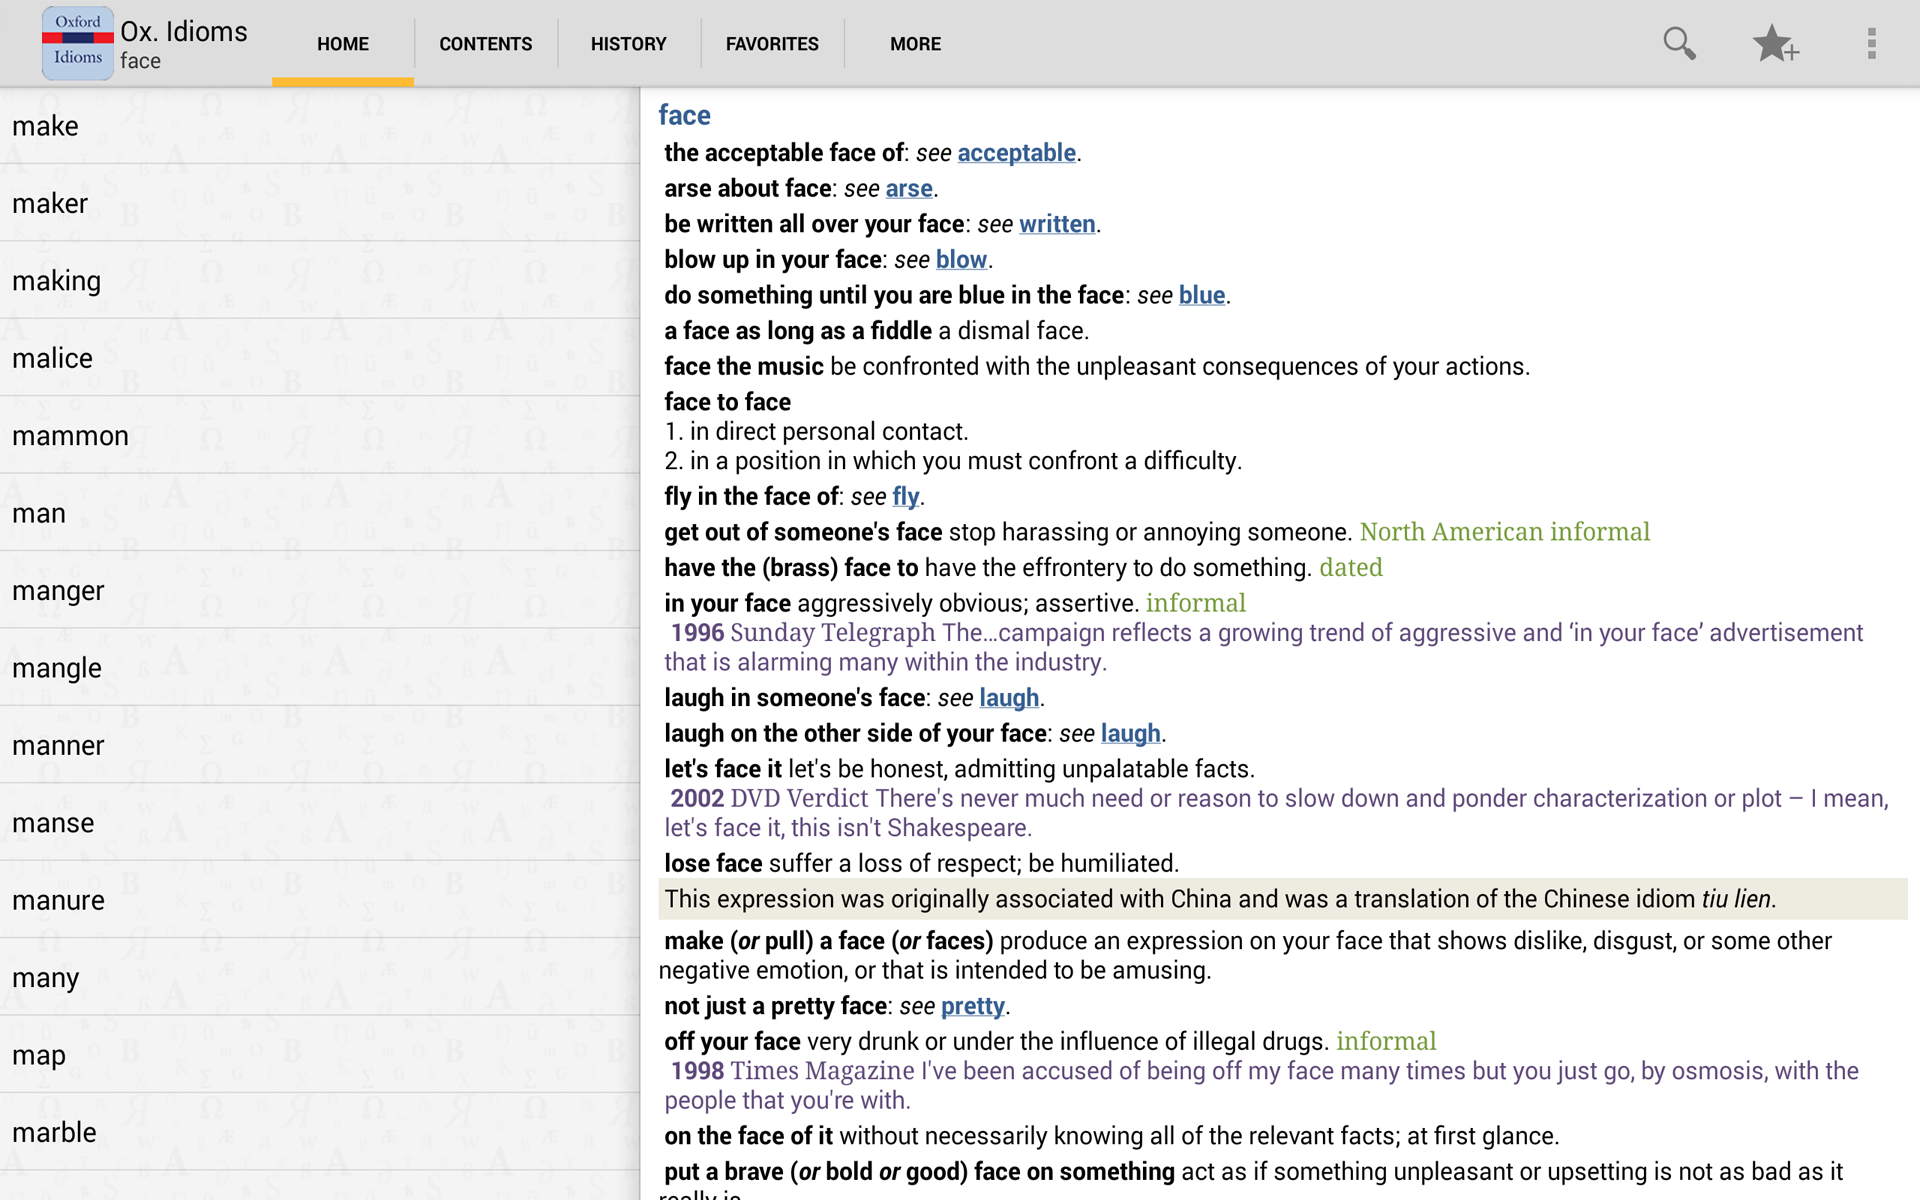Open the search magnifier icon
The image size is (1920, 1200).
point(1679,44)
